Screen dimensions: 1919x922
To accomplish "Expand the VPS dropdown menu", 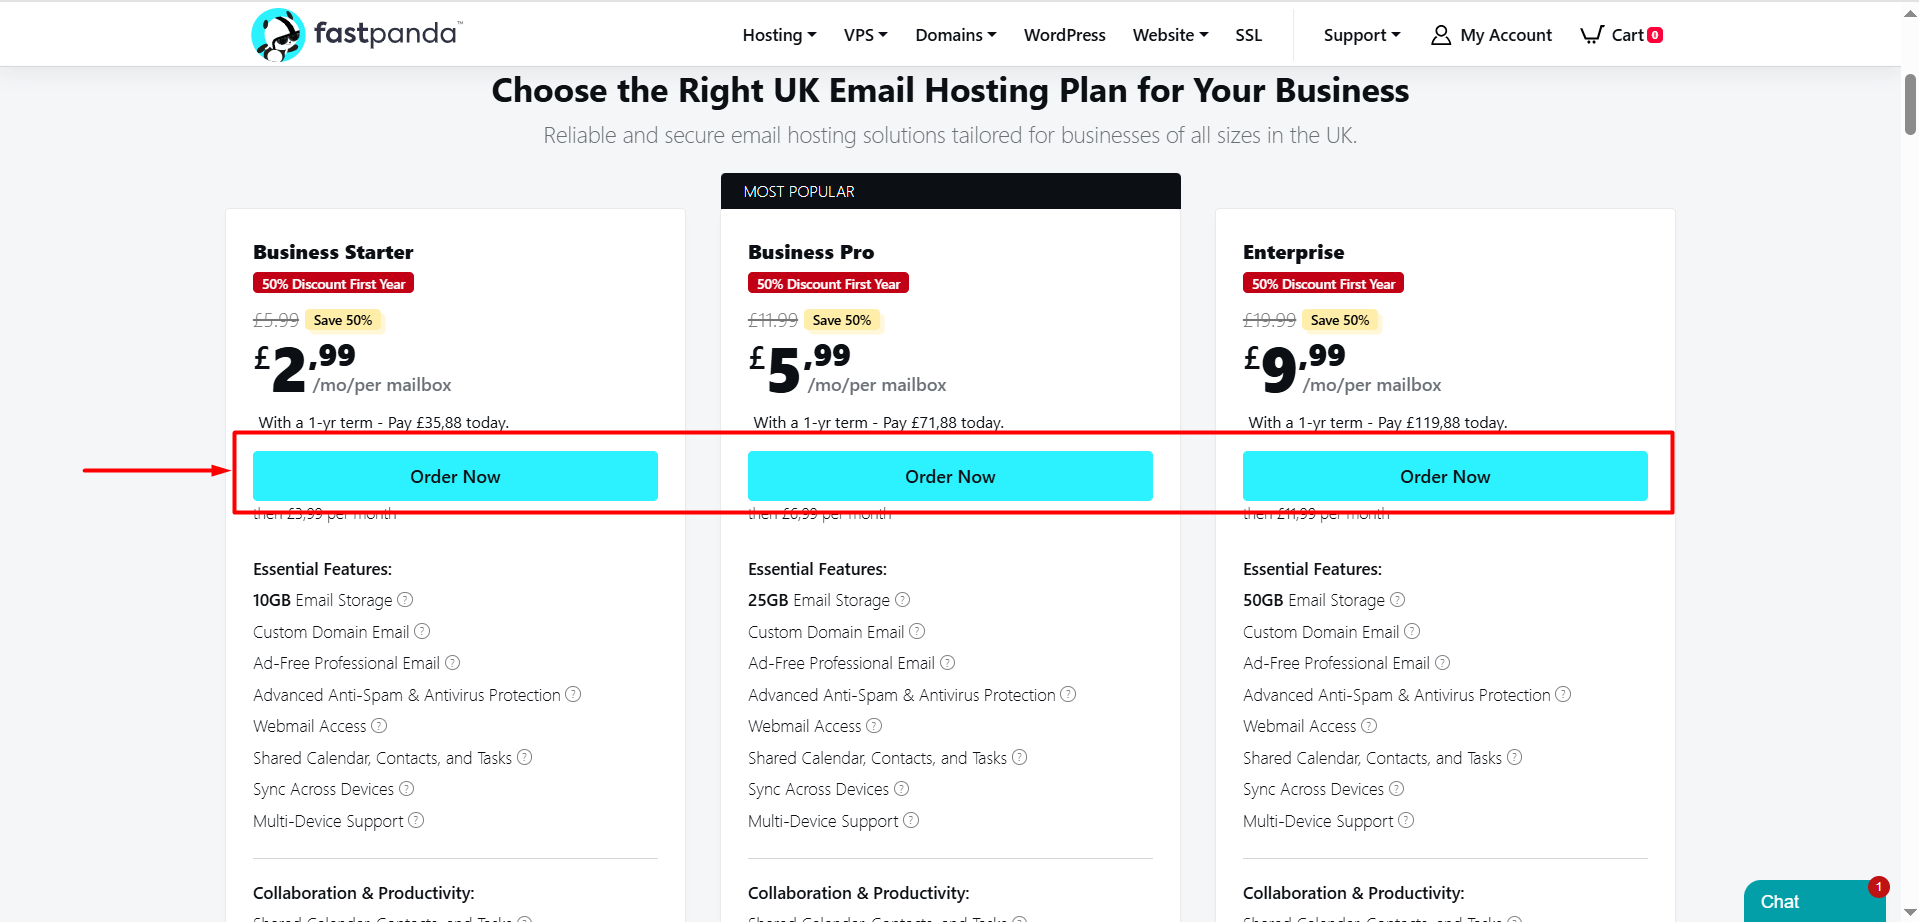I will click(x=865, y=35).
